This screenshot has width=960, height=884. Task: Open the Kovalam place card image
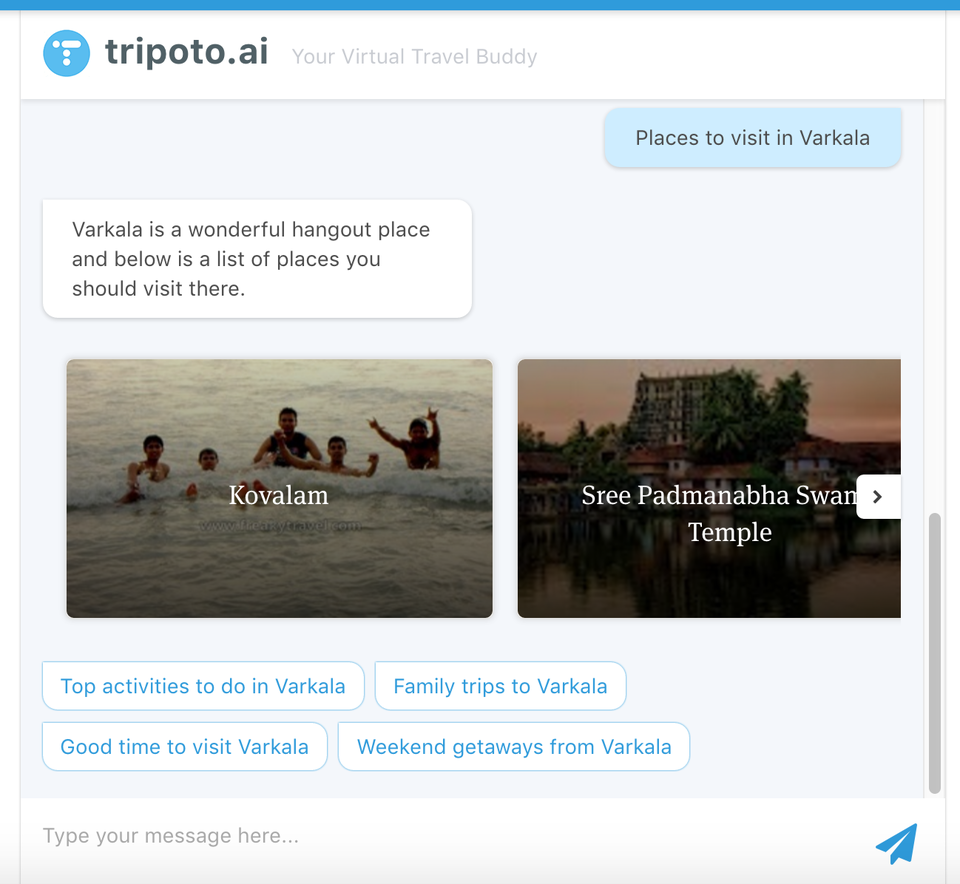click(x=279, y=488)
